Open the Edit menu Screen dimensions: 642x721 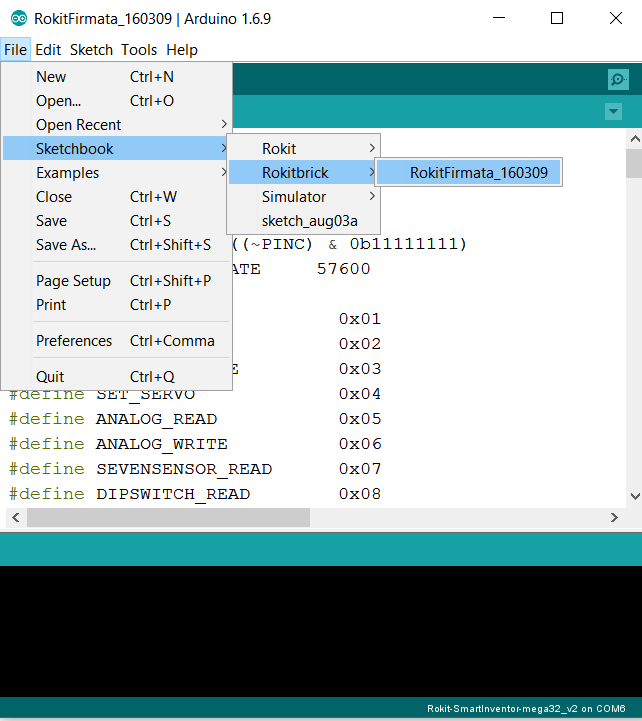point(48,50)
